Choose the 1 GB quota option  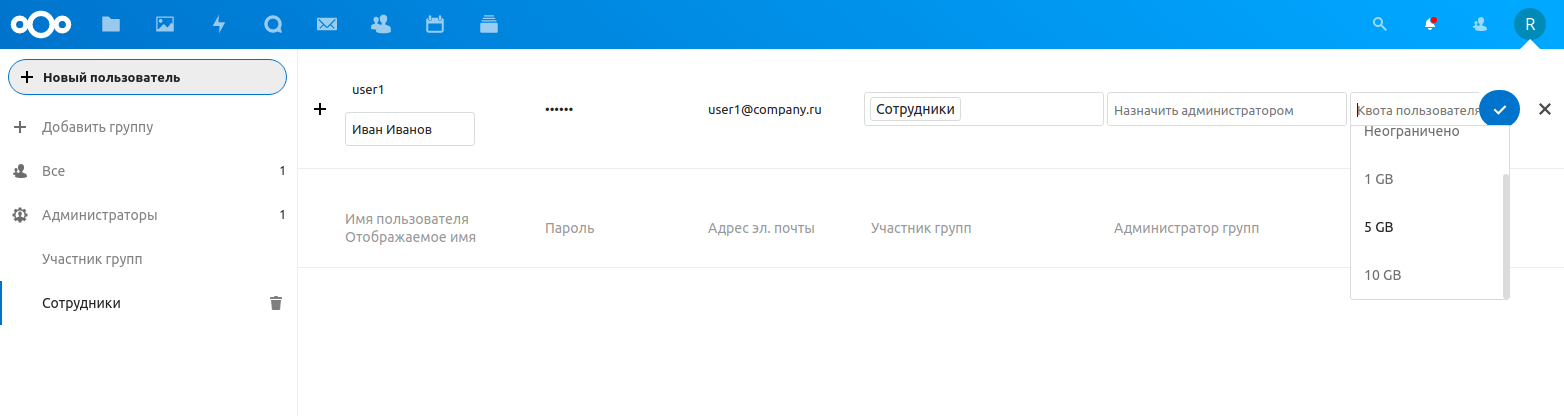pos(1426,179)
